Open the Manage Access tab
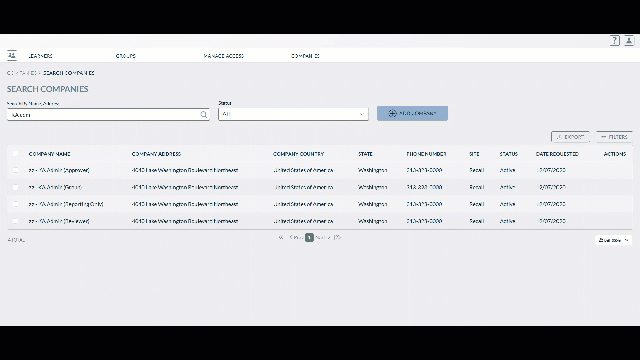This screenshot has height=360, width=640. click(x=224, y=56)
